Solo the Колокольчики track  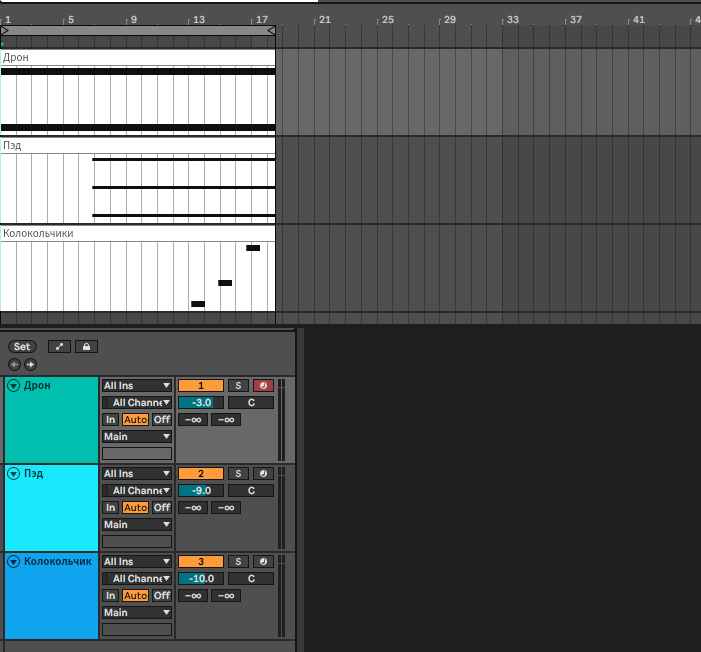click(238, 562)
